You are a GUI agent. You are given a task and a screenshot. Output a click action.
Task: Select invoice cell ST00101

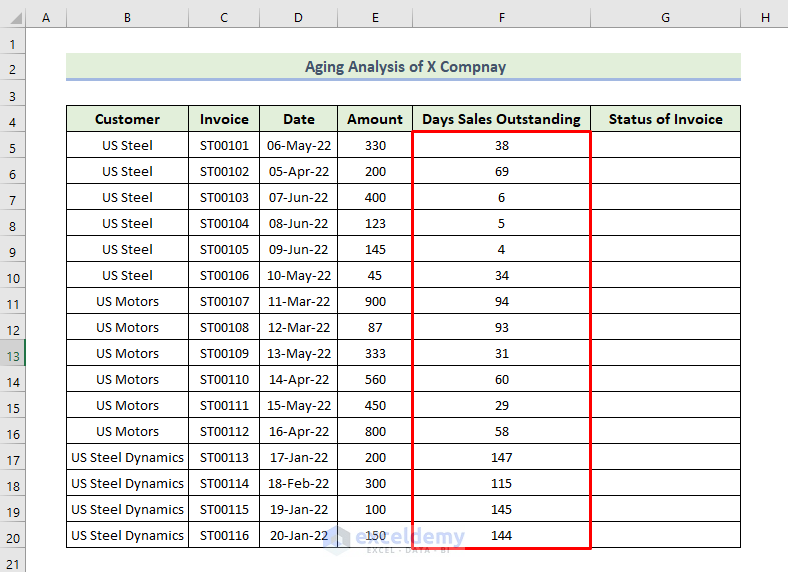click(x=224, y=145)
